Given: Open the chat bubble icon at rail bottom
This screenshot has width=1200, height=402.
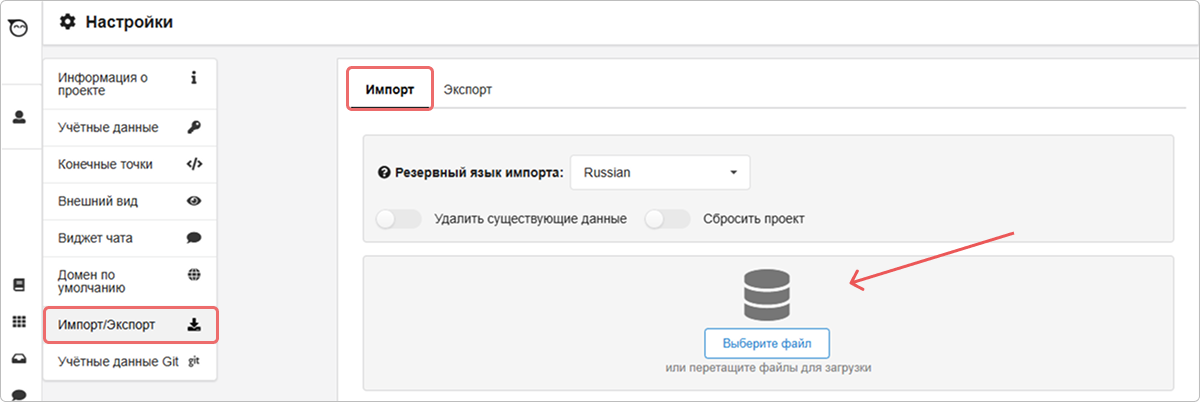Looking at the screenshot, I should pos(18,394).
